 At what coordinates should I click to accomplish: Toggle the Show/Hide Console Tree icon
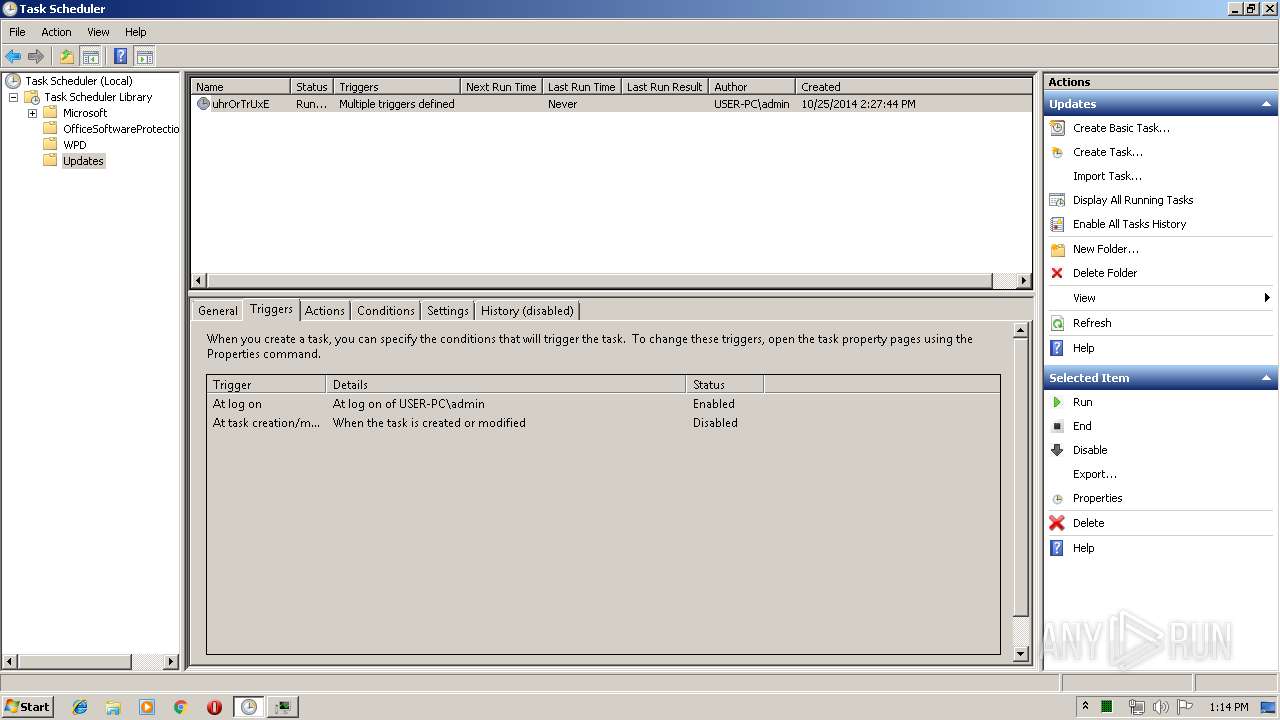90,57
